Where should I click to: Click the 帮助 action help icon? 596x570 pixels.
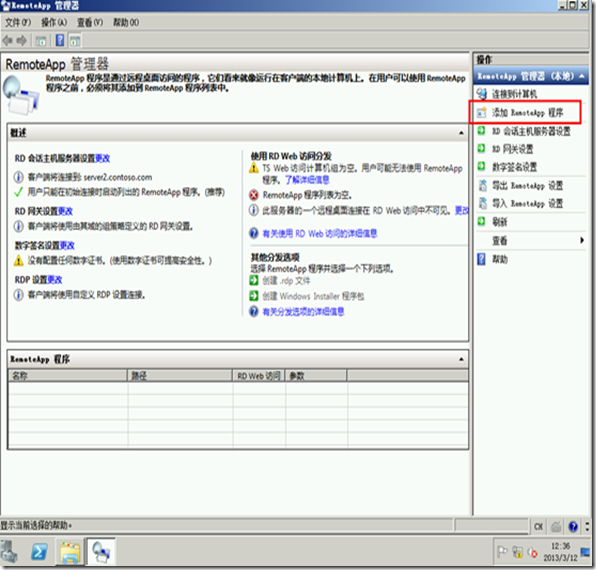coord(481,259)
